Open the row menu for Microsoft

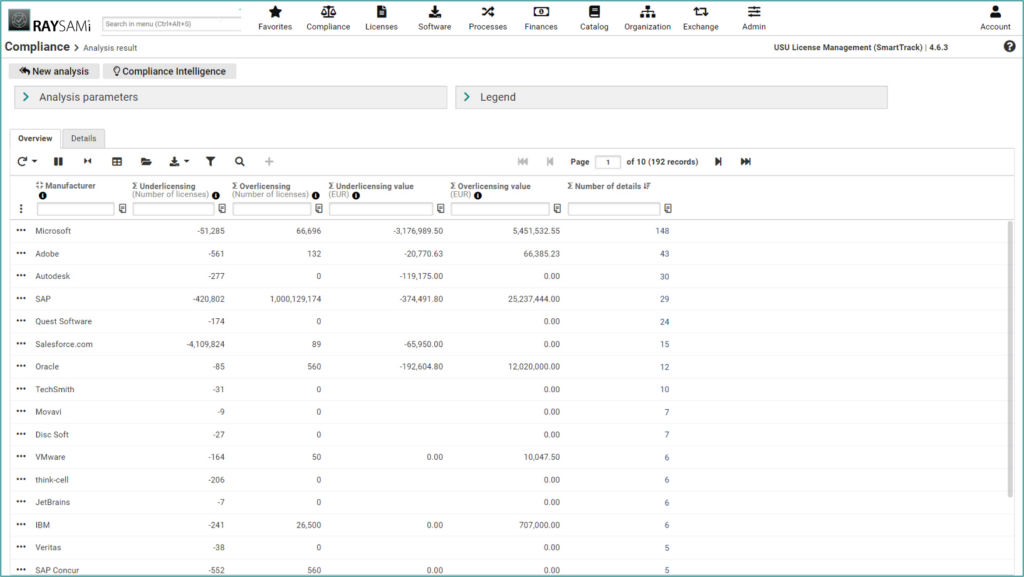(x=21, y=230)
